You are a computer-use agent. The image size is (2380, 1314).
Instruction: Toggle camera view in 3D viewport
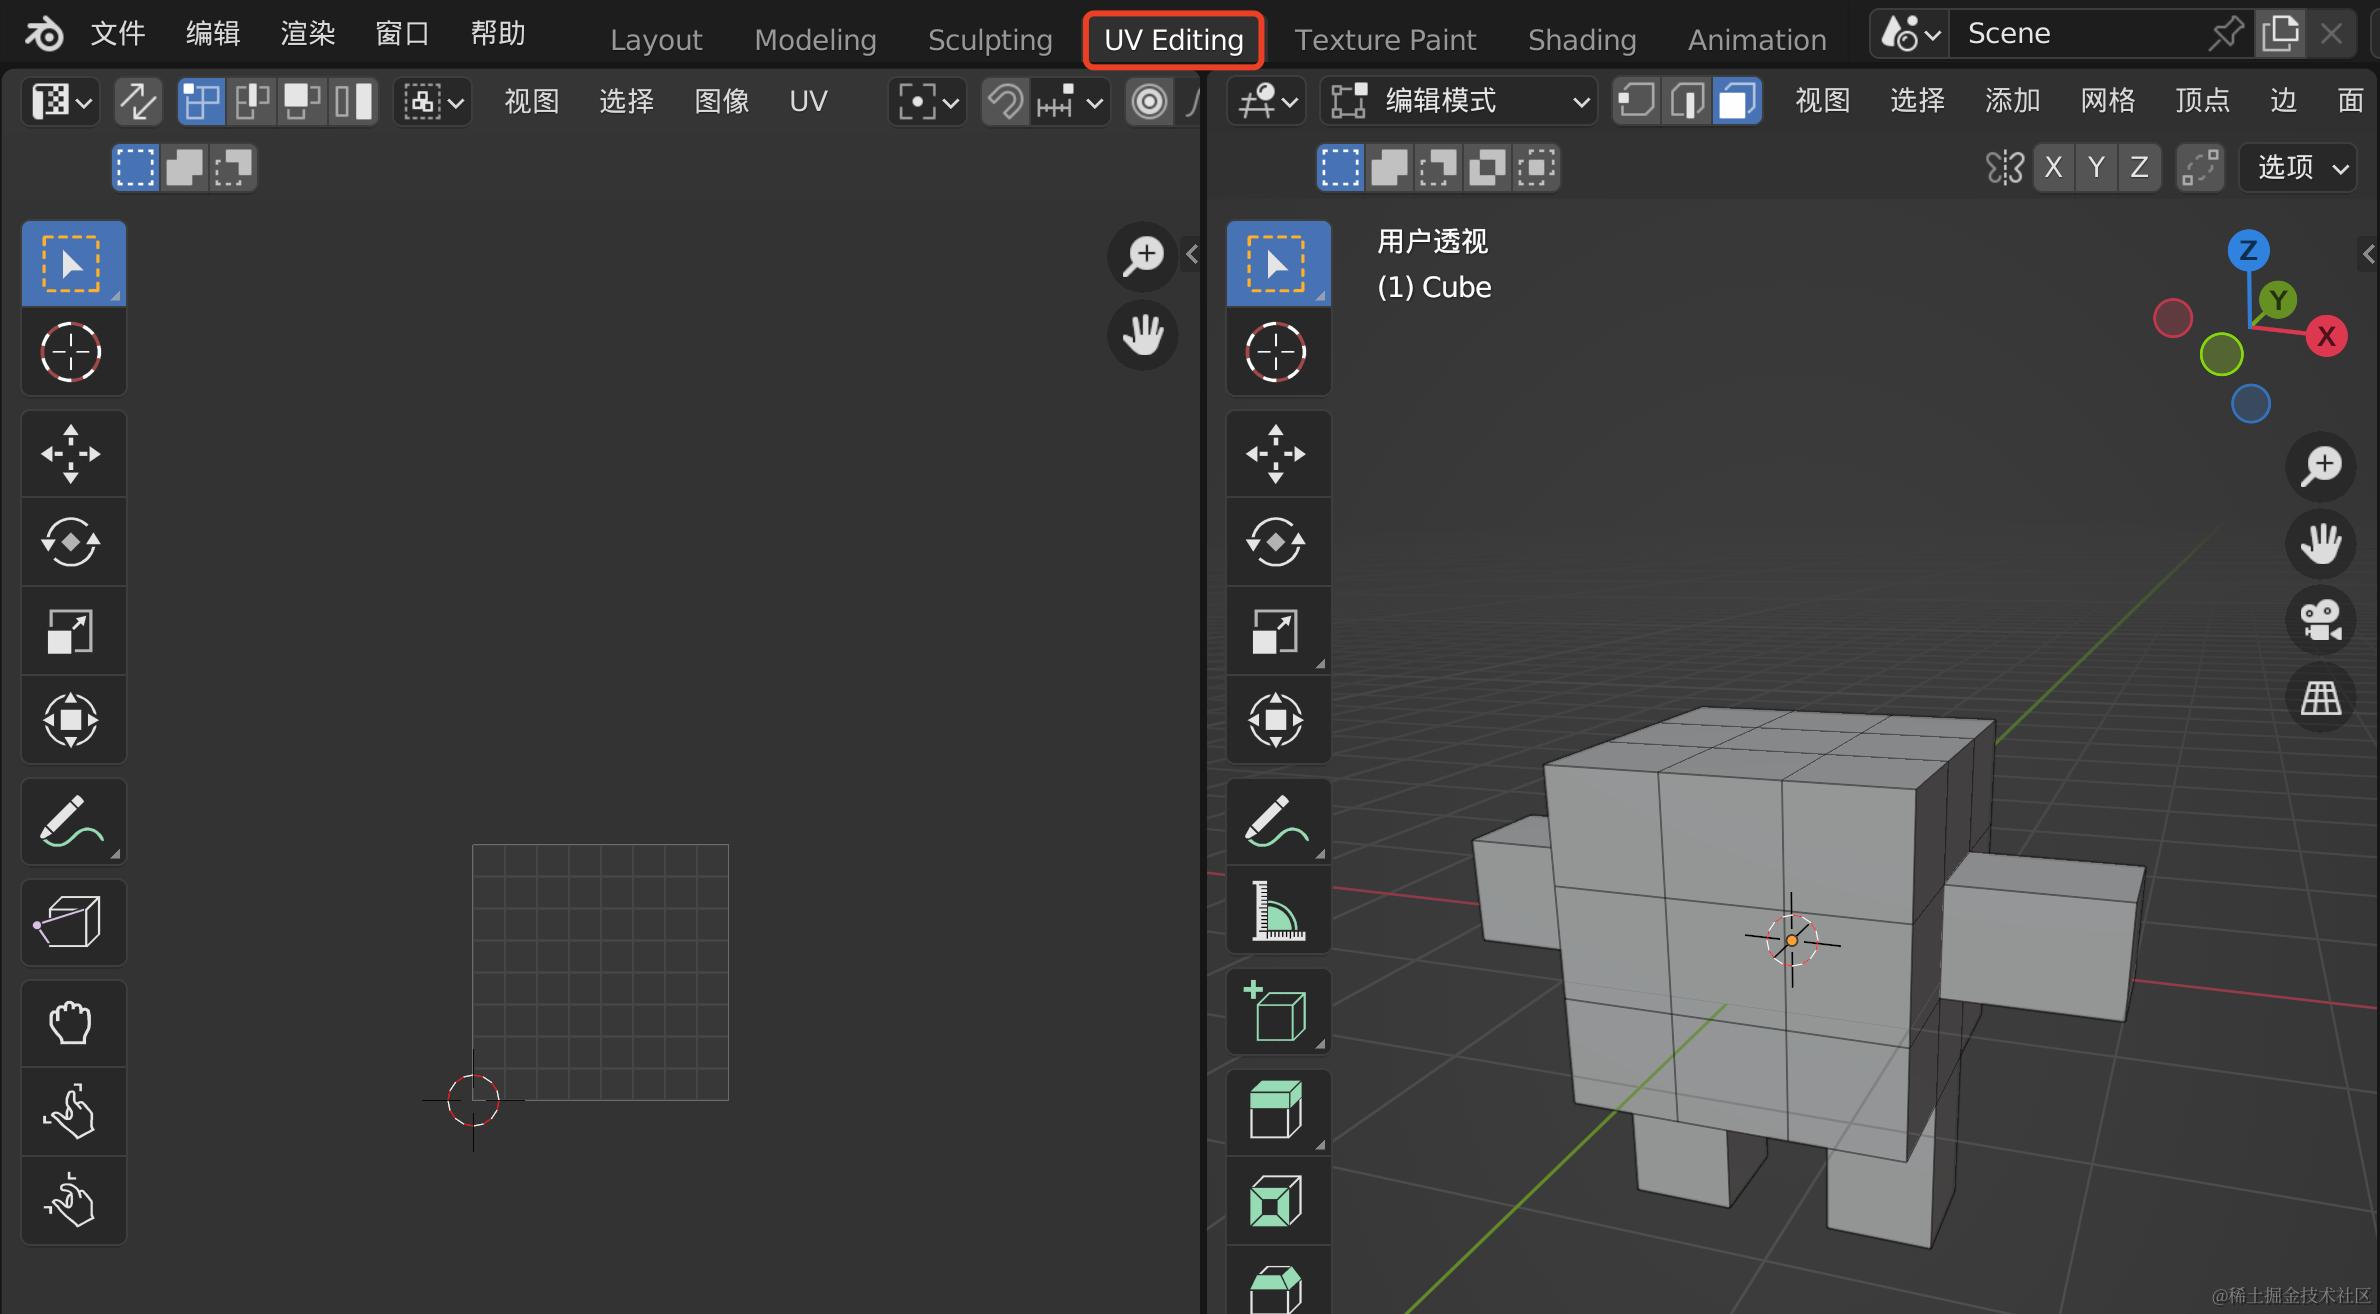click(x=2321, y=620)
